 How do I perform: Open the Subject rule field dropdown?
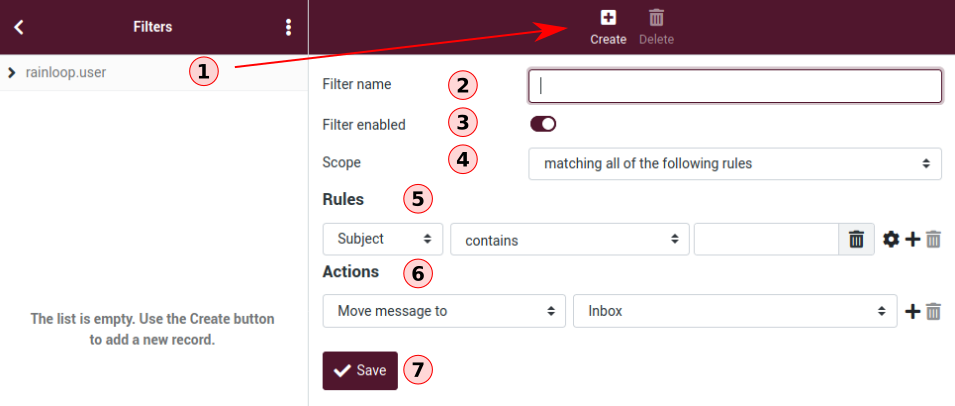click(x=382, y=239)
